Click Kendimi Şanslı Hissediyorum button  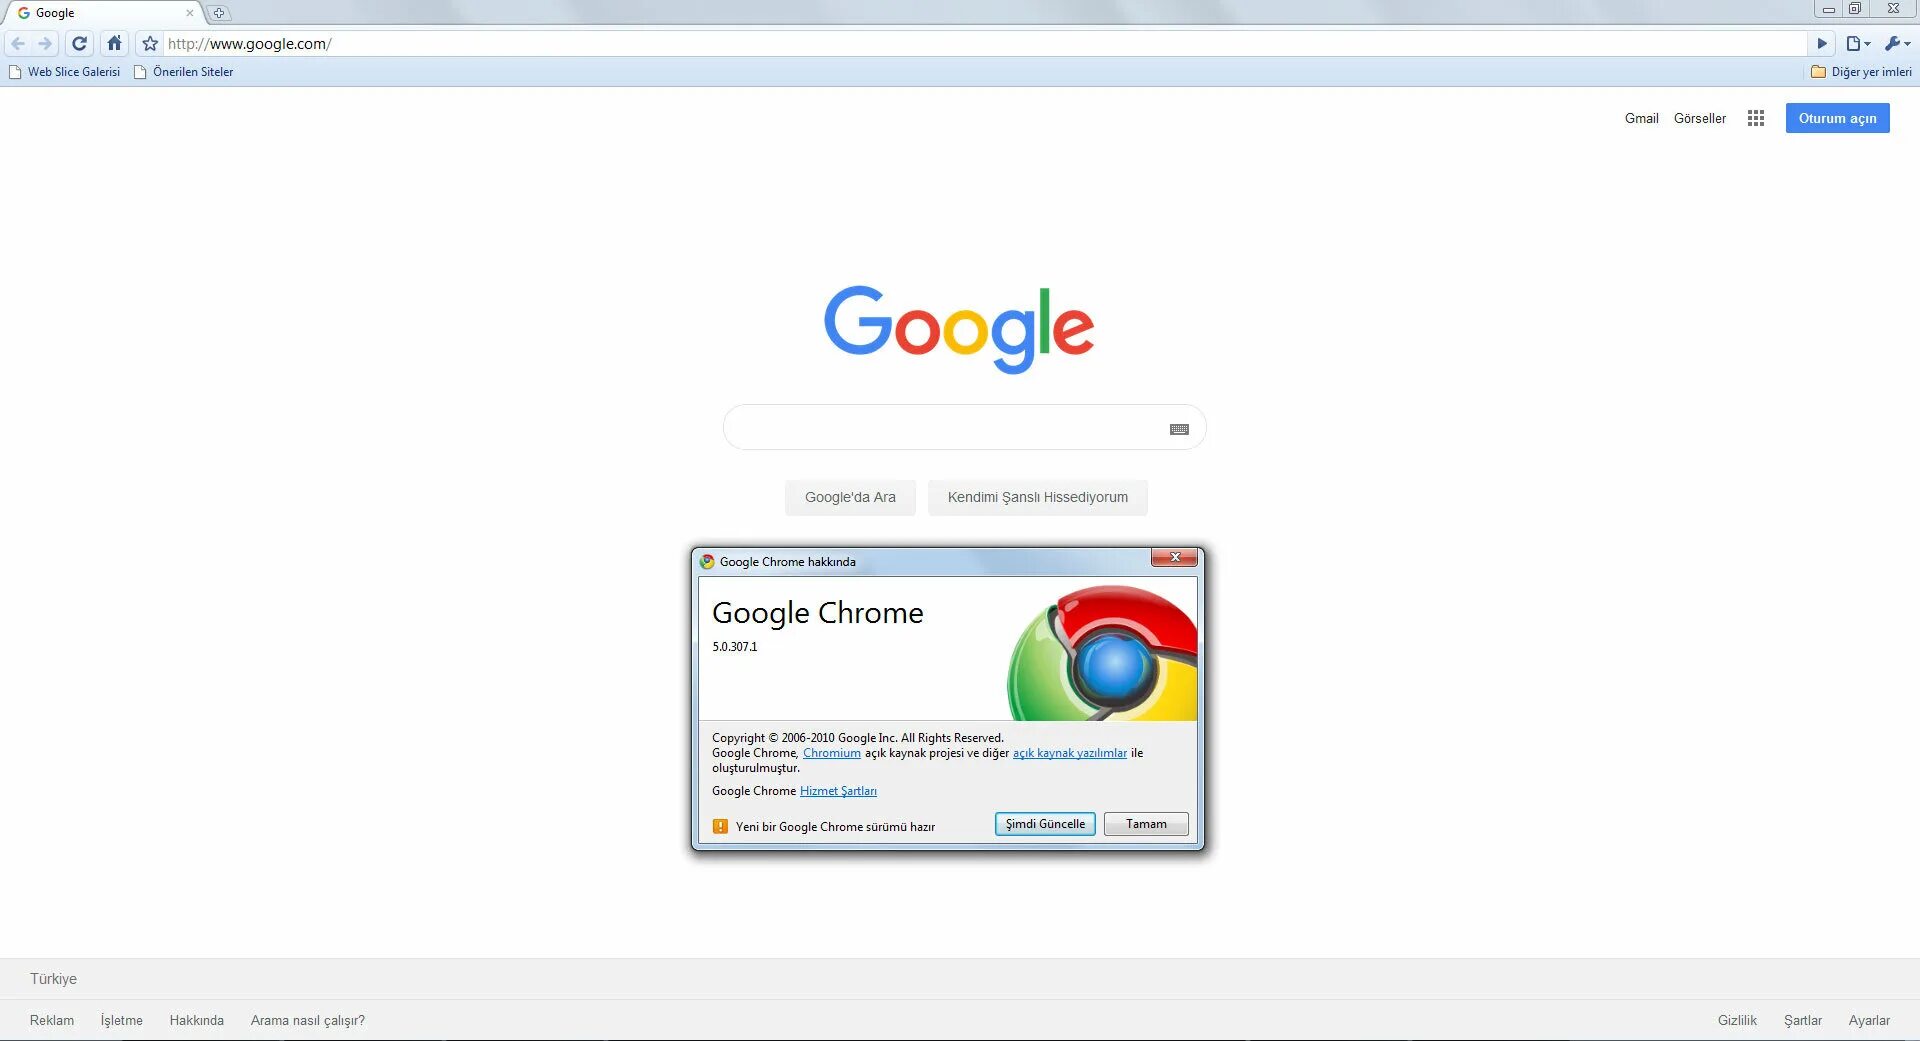click(1037, 497)
